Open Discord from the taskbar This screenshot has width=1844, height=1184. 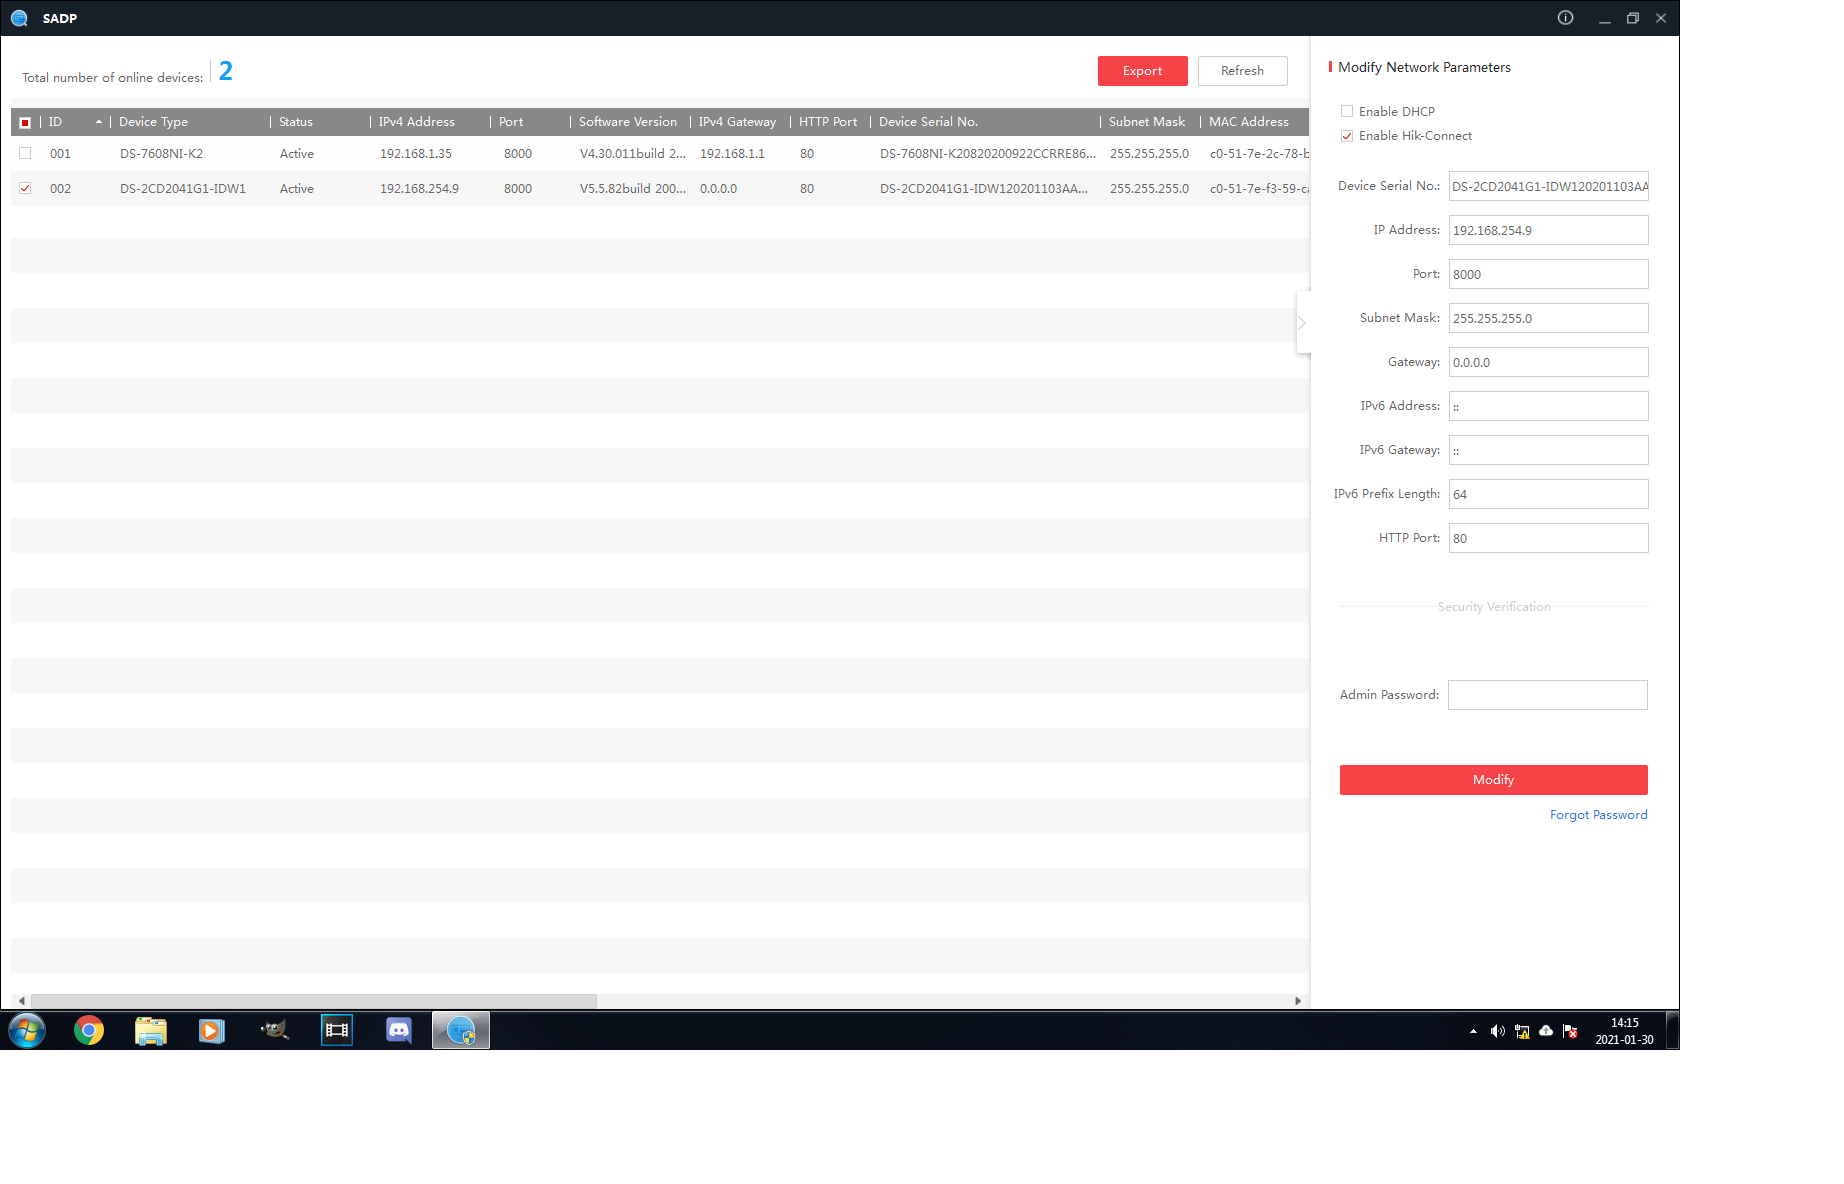coord(399,1030)
